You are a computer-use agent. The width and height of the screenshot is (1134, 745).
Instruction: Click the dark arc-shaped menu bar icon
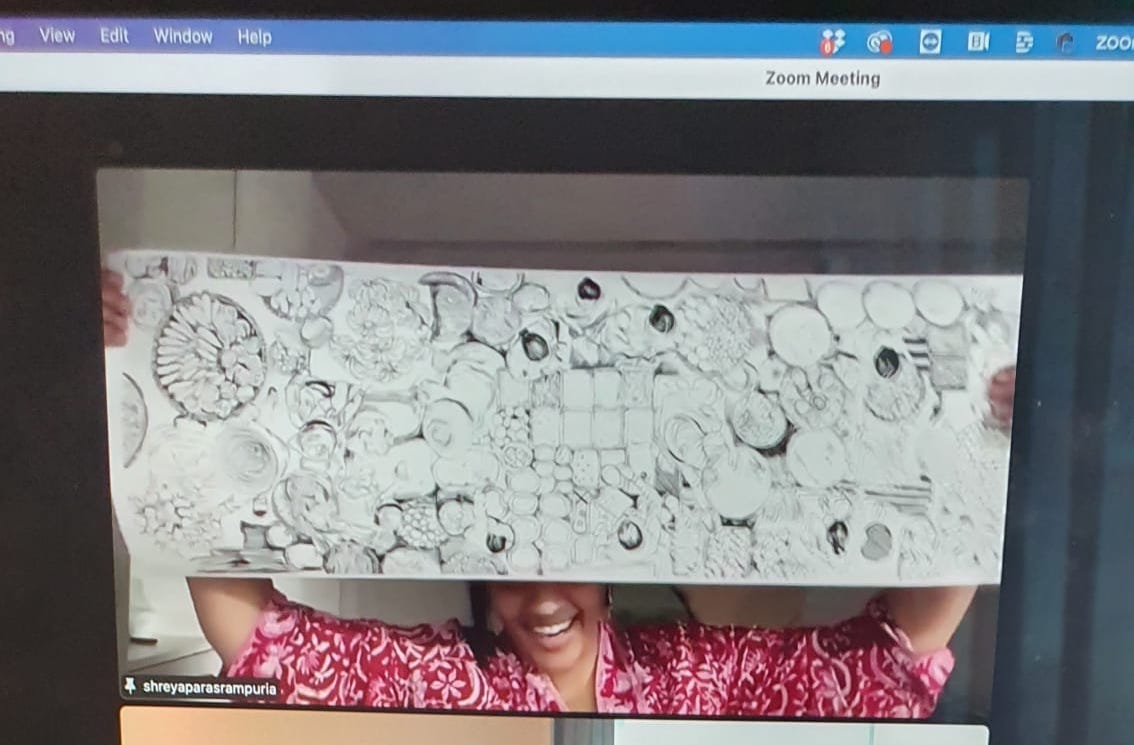click(1065, 43)
